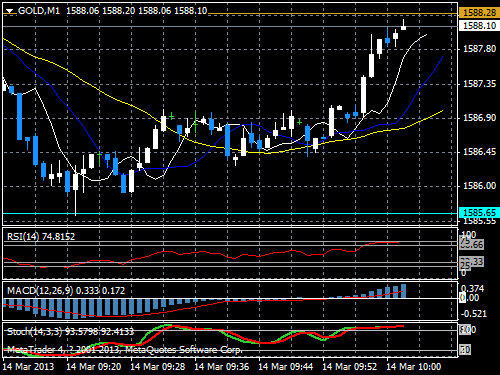The image size is (500, 375).
Task: Click the 1587.80 price scale value
Action: [479, 49]
